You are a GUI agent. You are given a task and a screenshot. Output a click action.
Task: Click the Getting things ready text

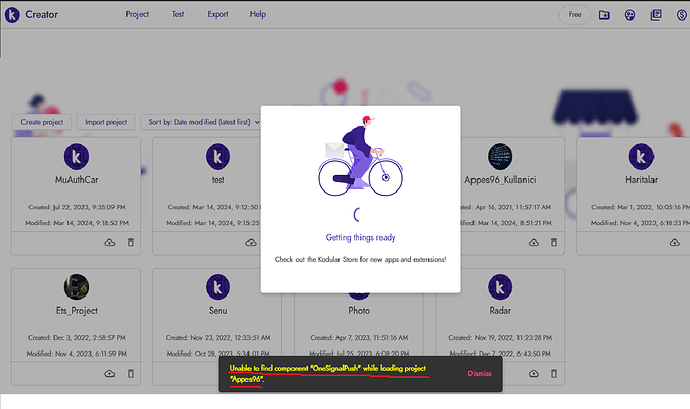(x=360, y=238)
